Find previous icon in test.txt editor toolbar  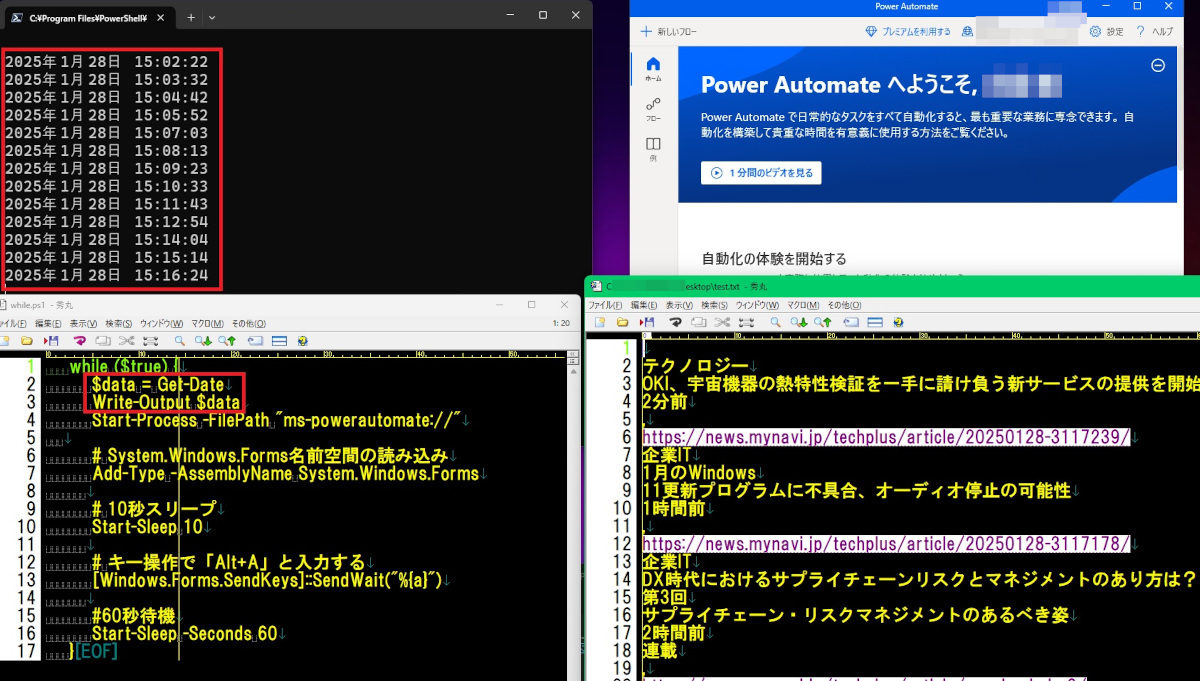point(822,322)
